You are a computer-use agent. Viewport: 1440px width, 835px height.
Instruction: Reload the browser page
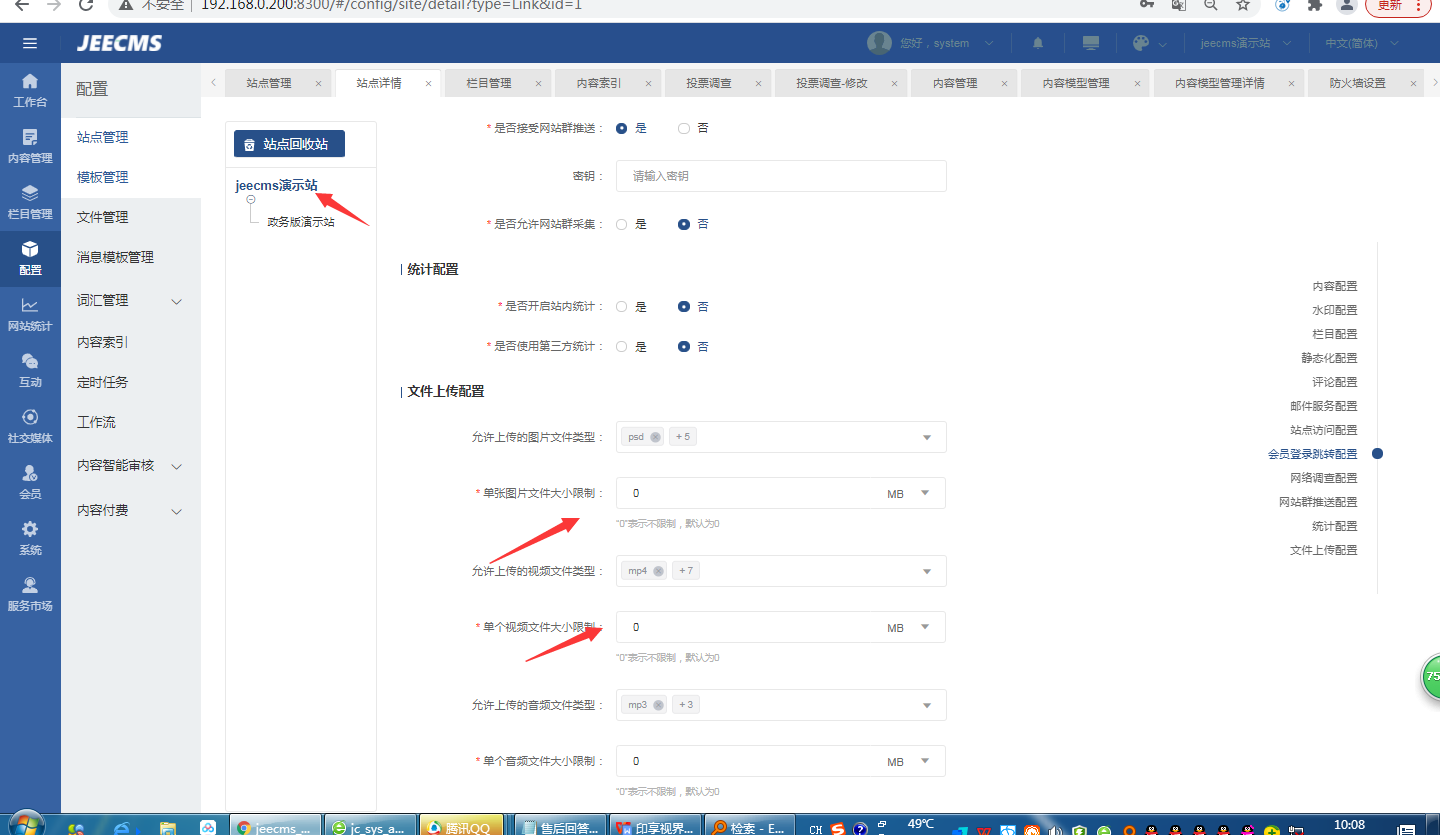[86, 5]
